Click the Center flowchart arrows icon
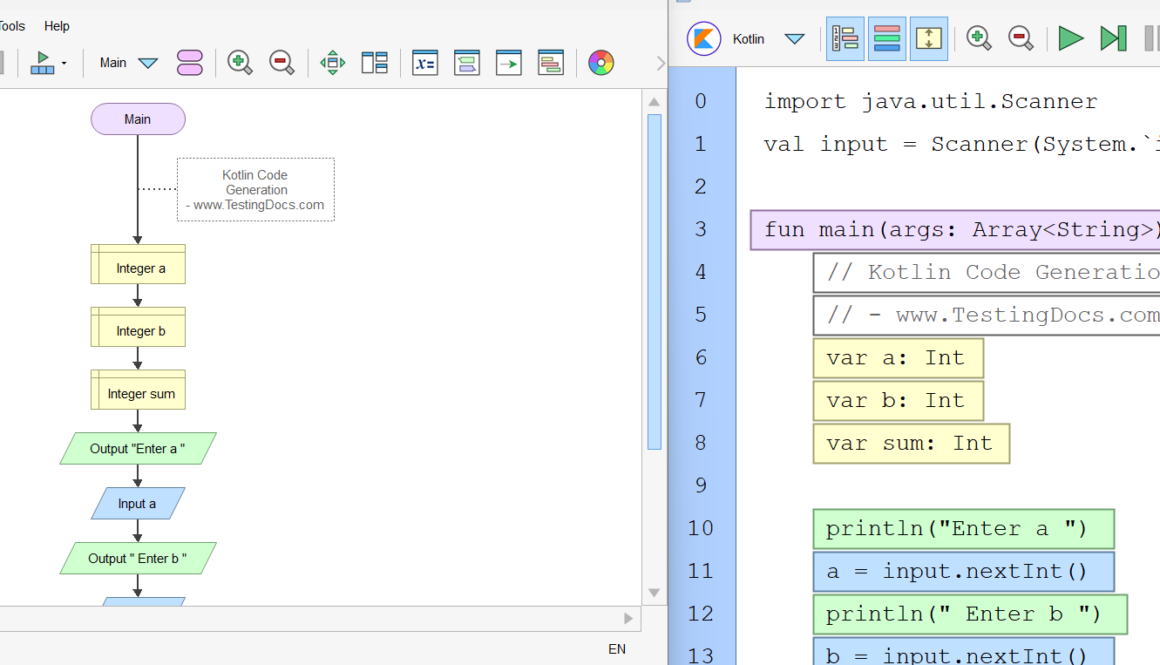Viewport: 1160px width, 665px height. tap(333, 63)
